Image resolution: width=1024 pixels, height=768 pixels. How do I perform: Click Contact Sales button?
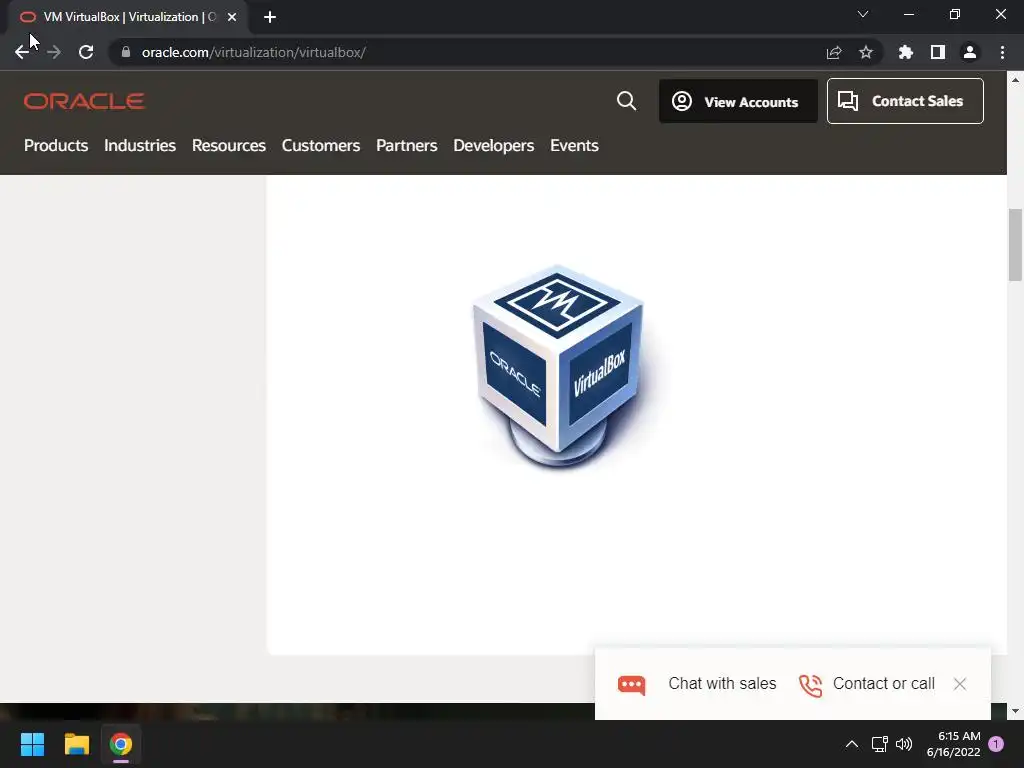[x=905, y=101]
